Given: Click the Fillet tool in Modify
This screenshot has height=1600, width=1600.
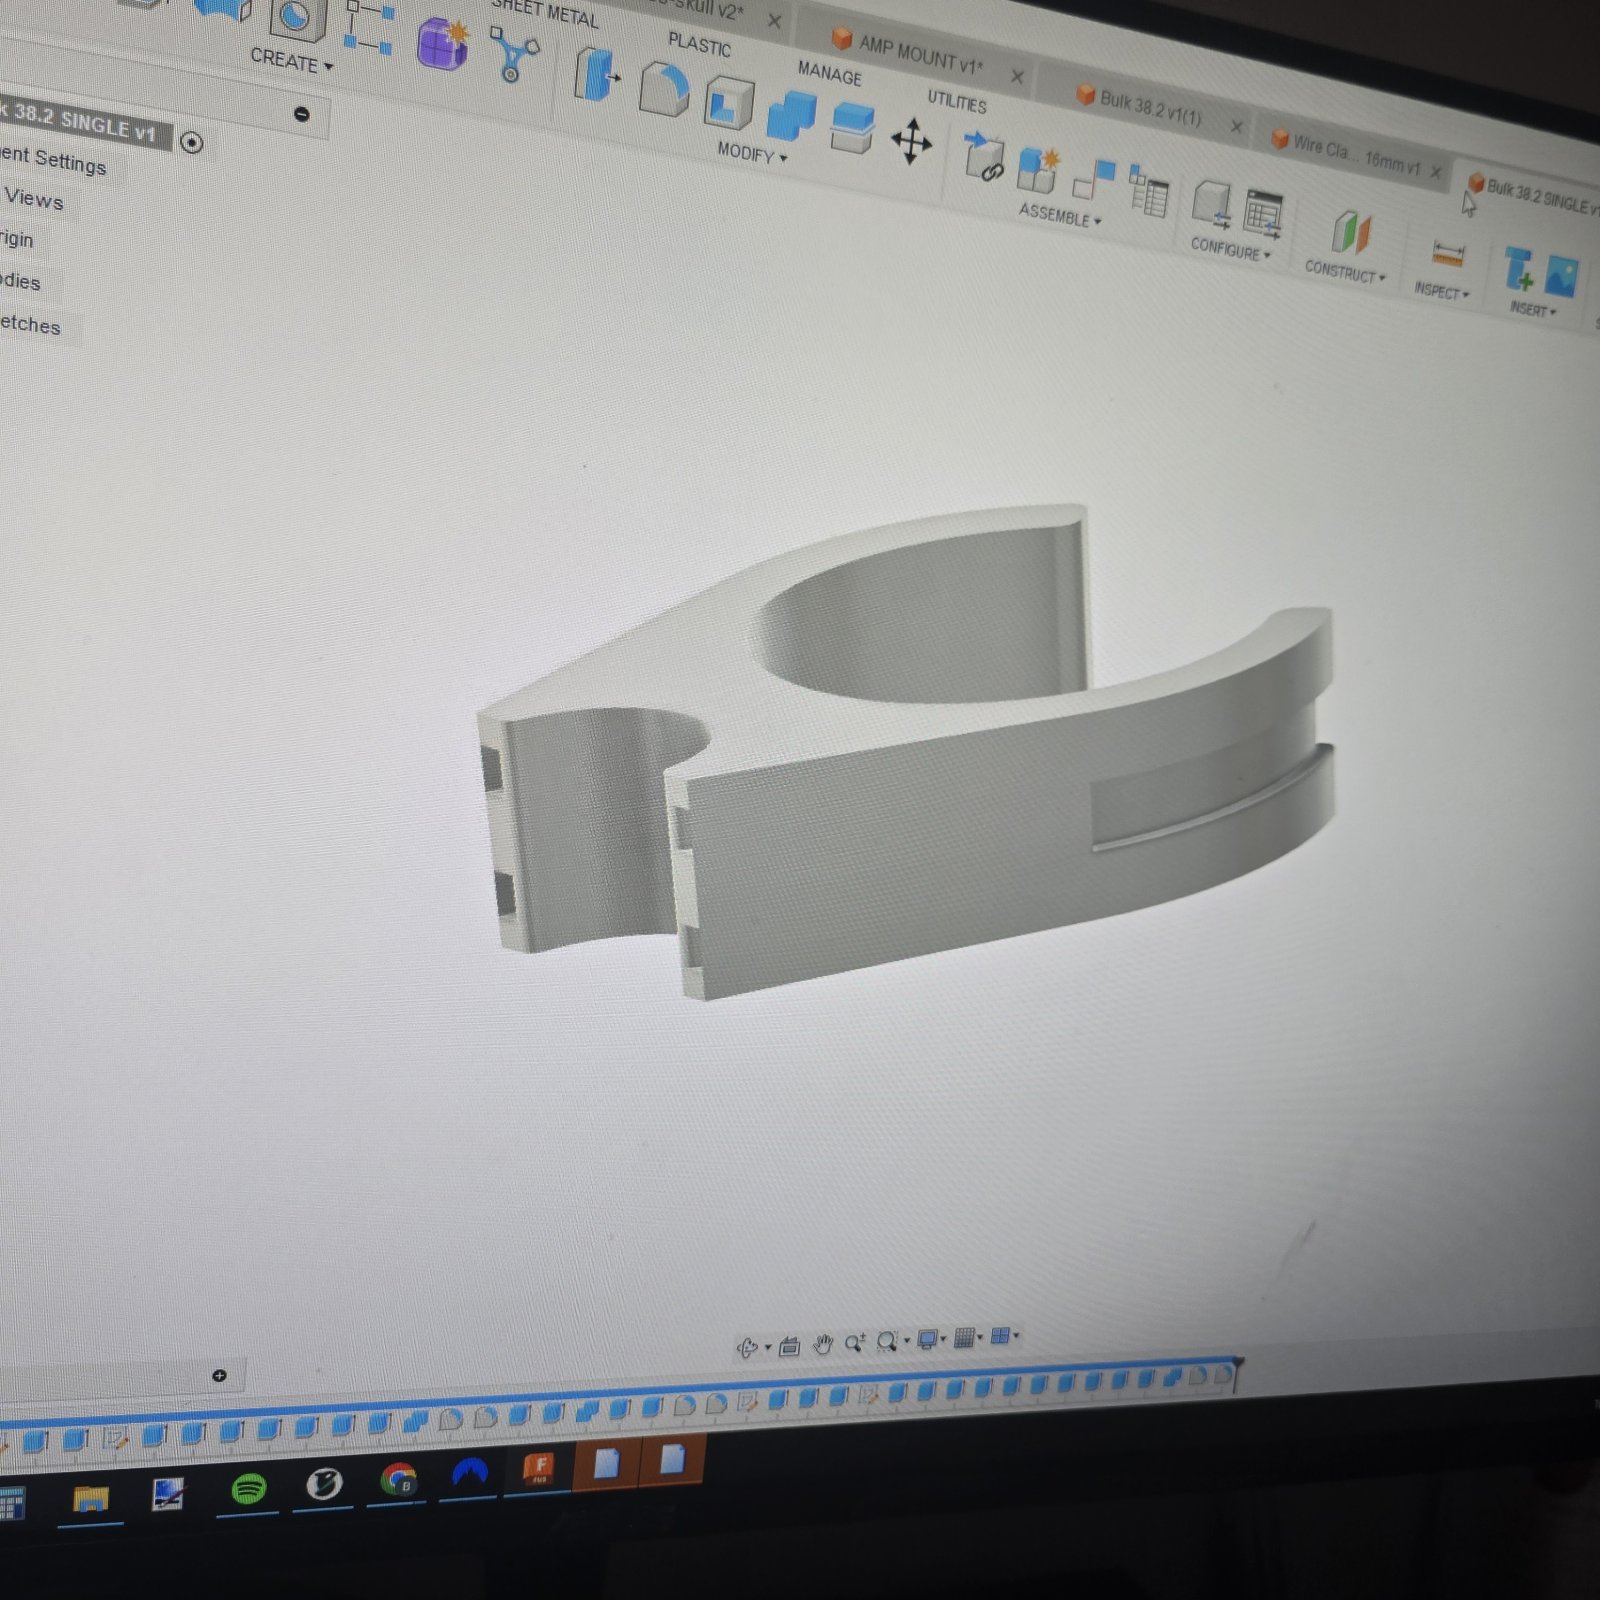Looking at the screenshot, I should pos(664,90).
